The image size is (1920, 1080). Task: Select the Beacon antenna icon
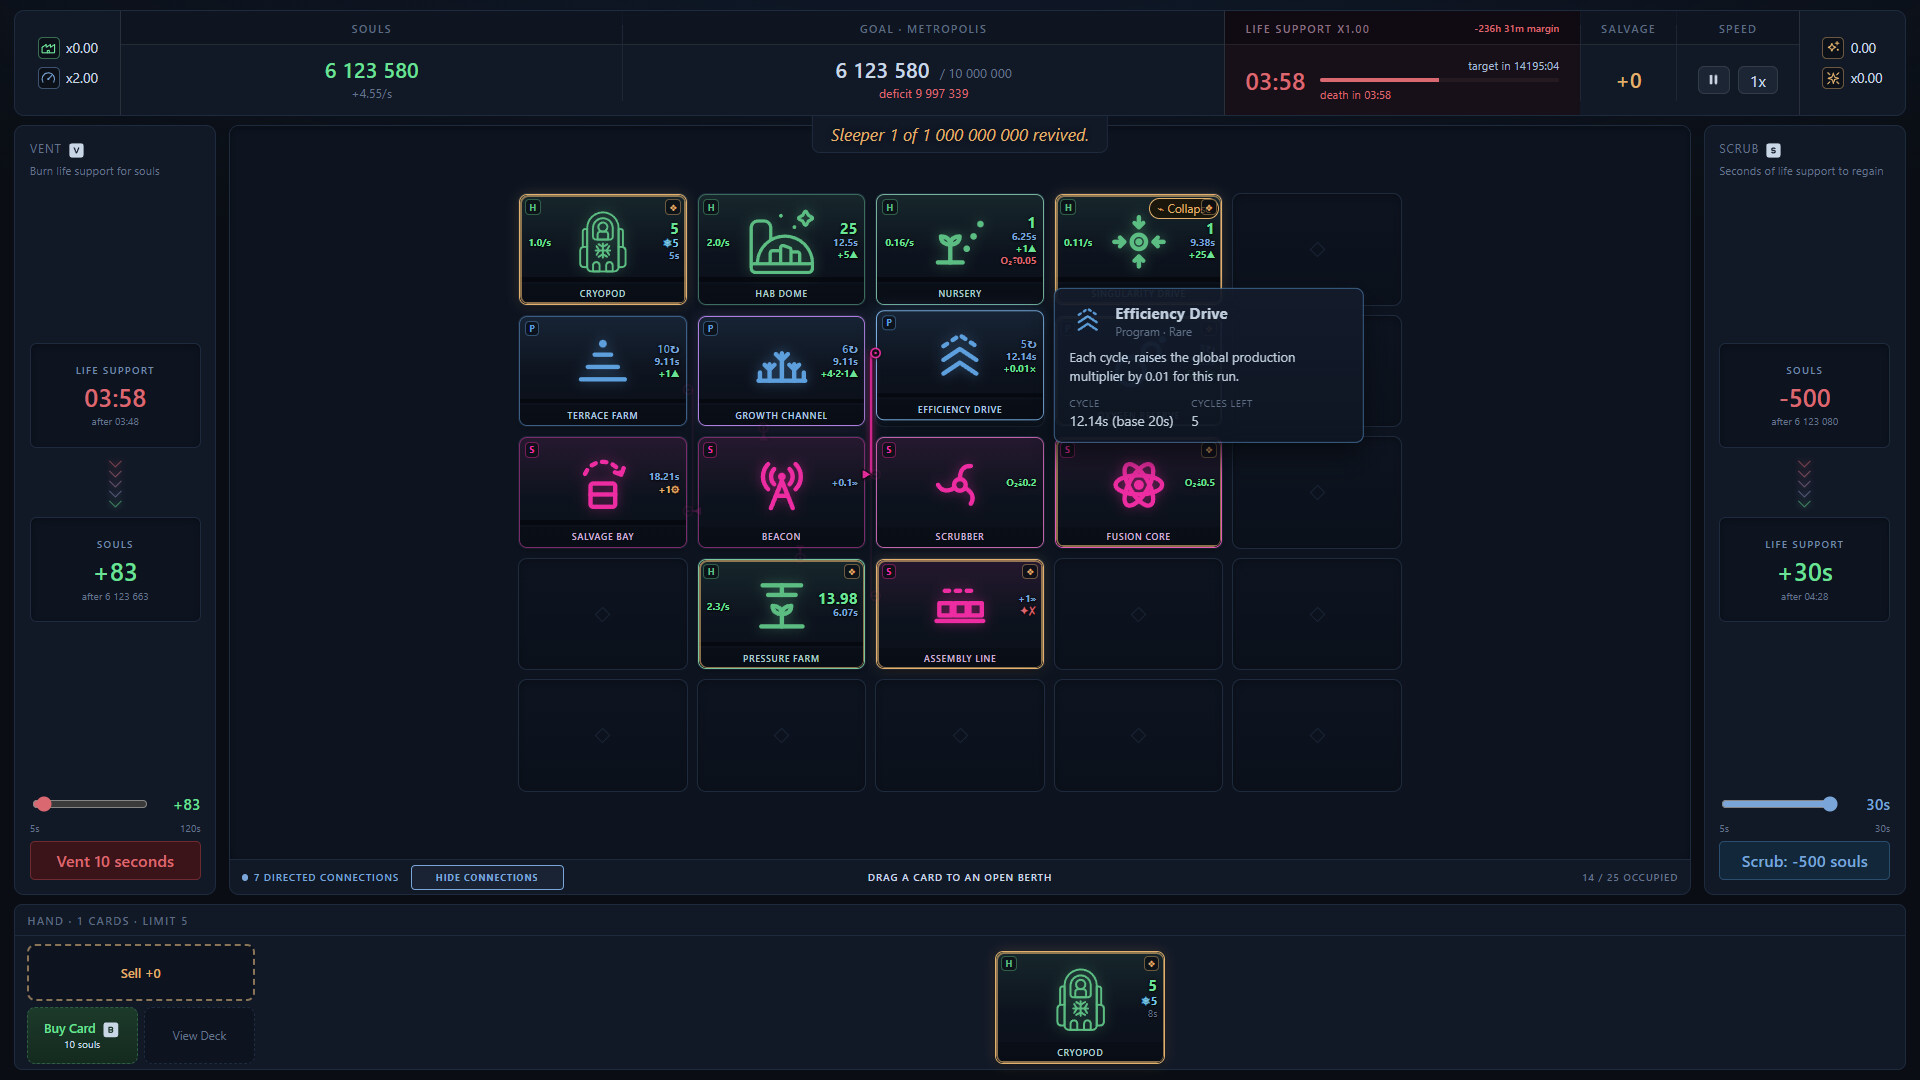tap(782, 486)
